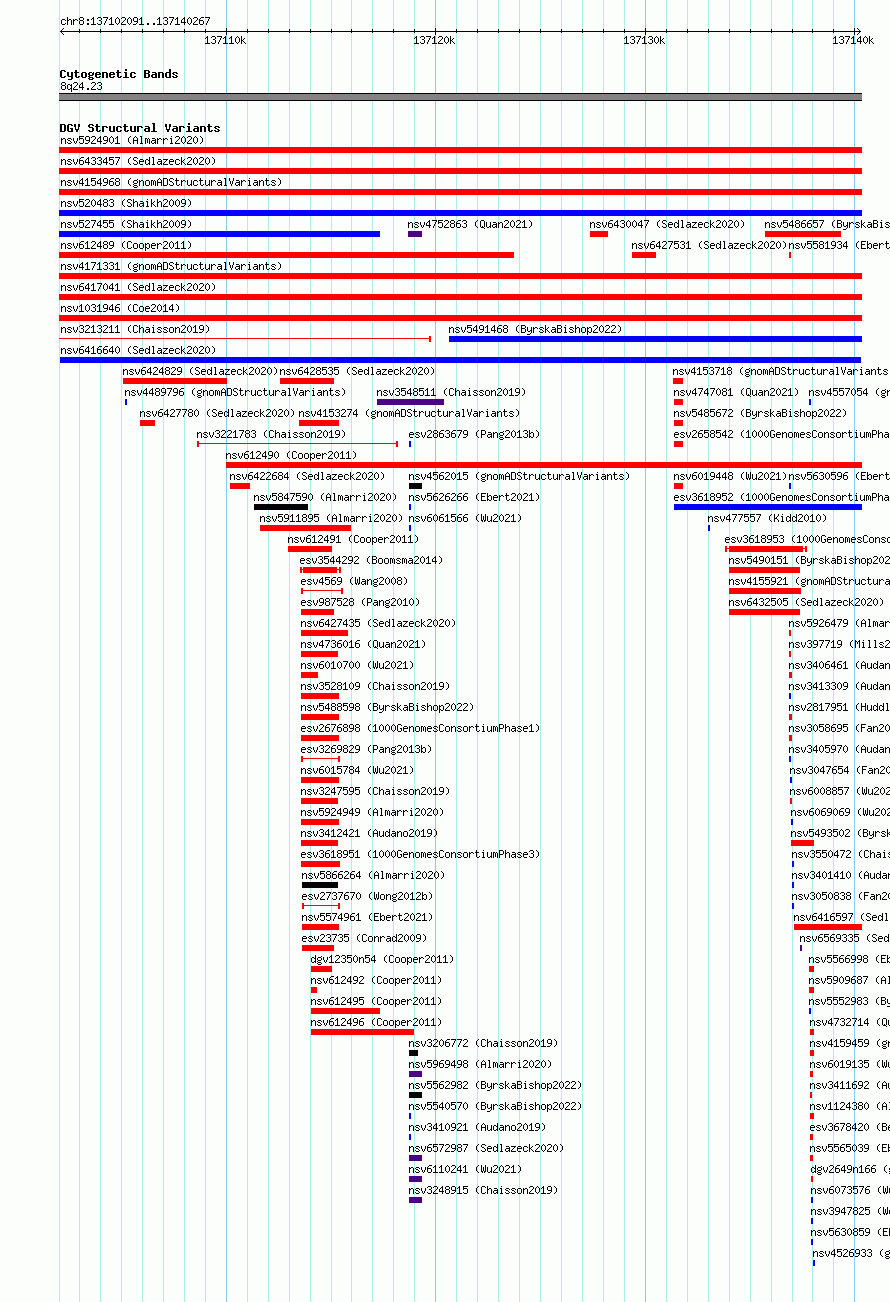Click esv23735 (Conrad2009) label

(364, 938)
